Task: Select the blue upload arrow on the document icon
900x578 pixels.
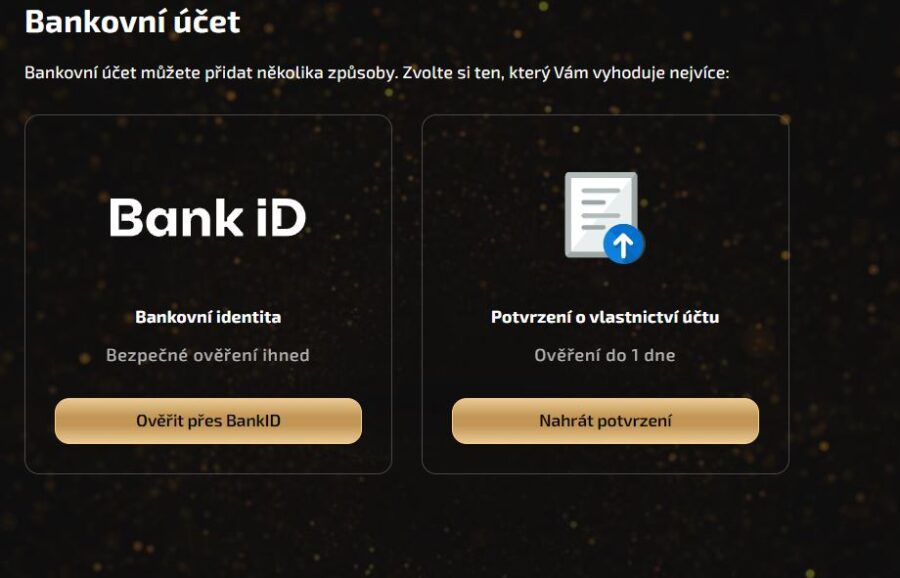Action: click(x=623, y=244)
